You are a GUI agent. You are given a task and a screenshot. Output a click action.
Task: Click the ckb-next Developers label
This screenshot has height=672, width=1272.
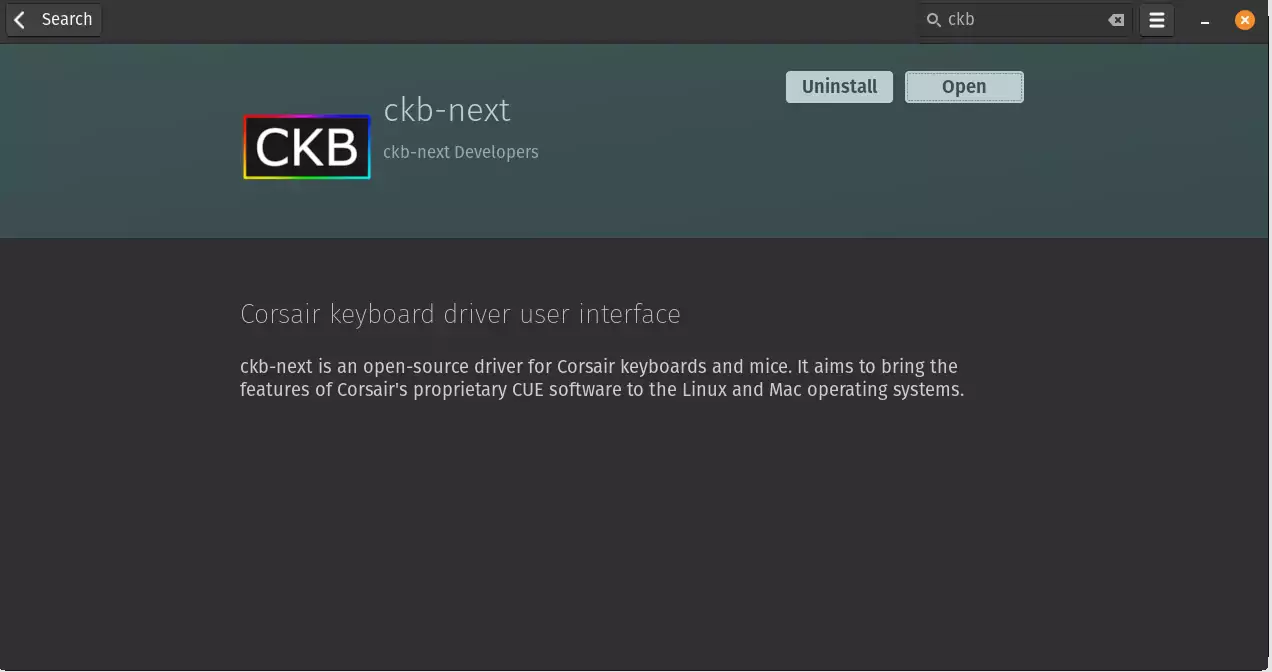(x=461, y=152)
